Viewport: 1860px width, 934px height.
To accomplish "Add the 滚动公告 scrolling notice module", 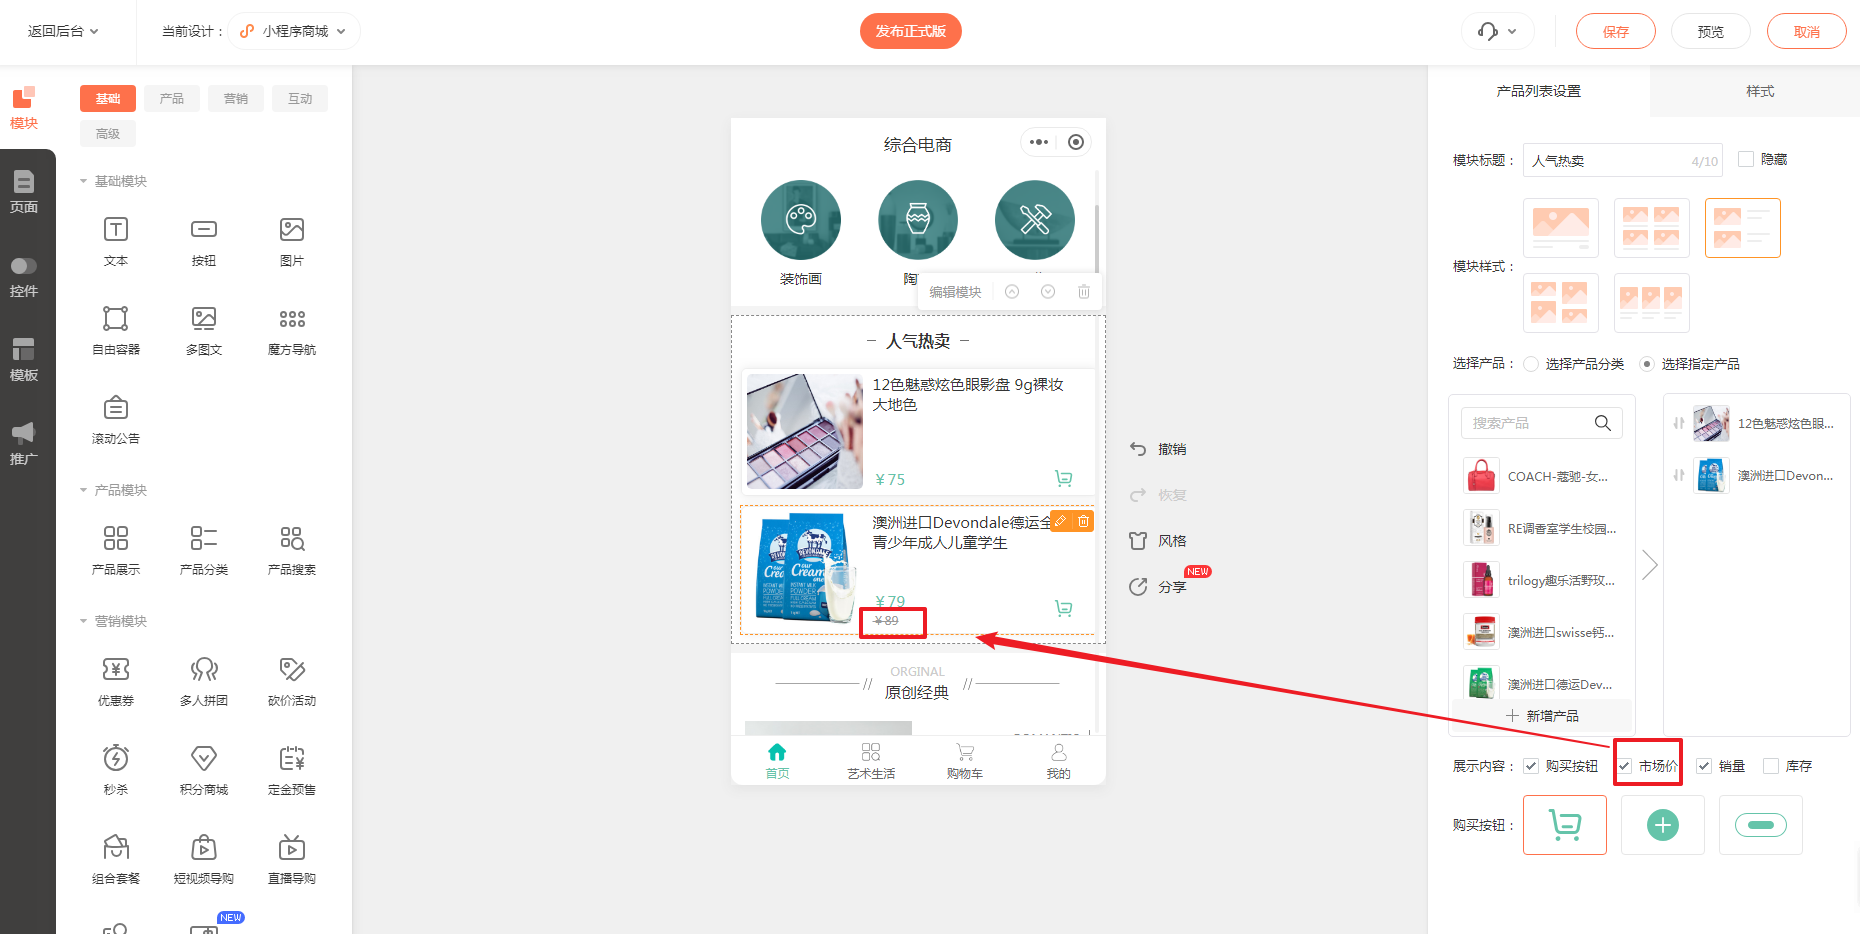I will coord(116,419).
